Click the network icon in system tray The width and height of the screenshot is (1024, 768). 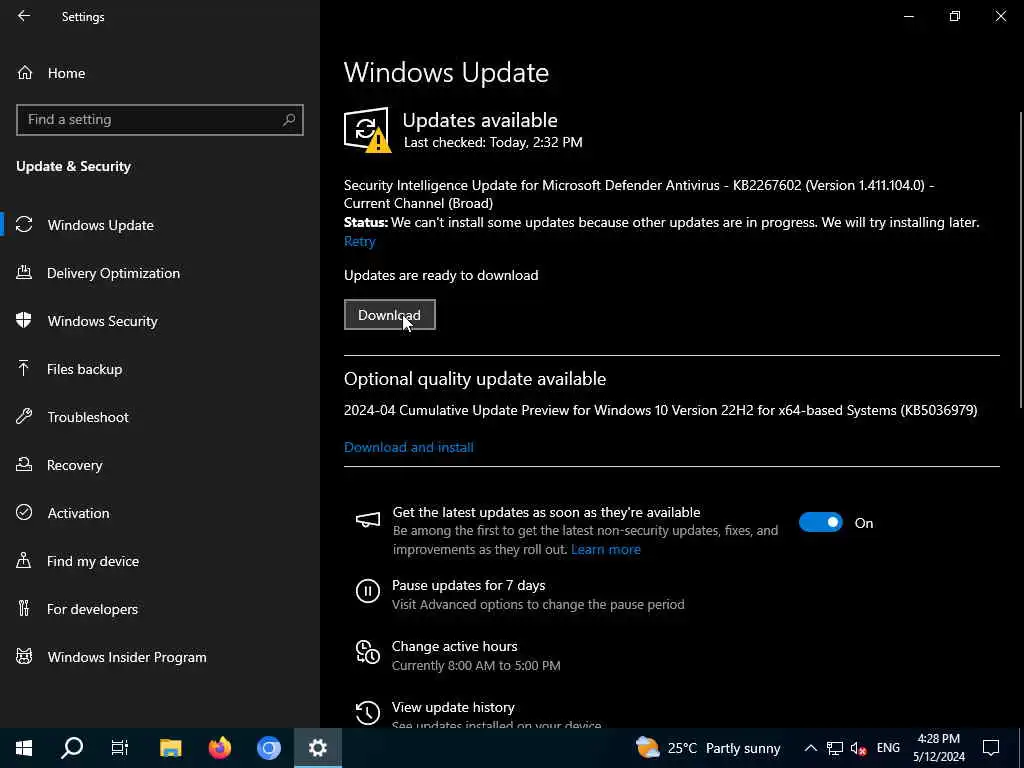click(835, 748)
